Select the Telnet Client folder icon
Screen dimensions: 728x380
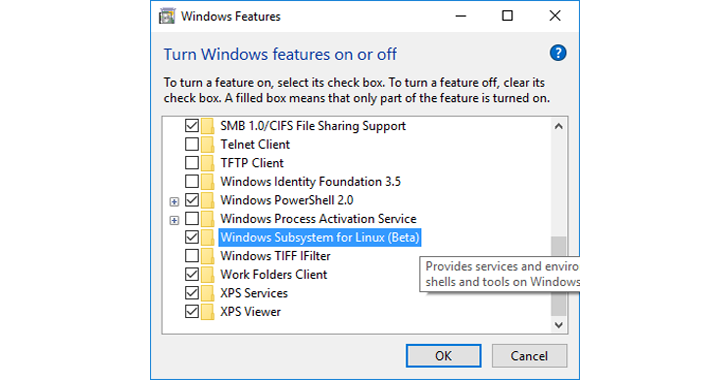(x=208, y=144)
